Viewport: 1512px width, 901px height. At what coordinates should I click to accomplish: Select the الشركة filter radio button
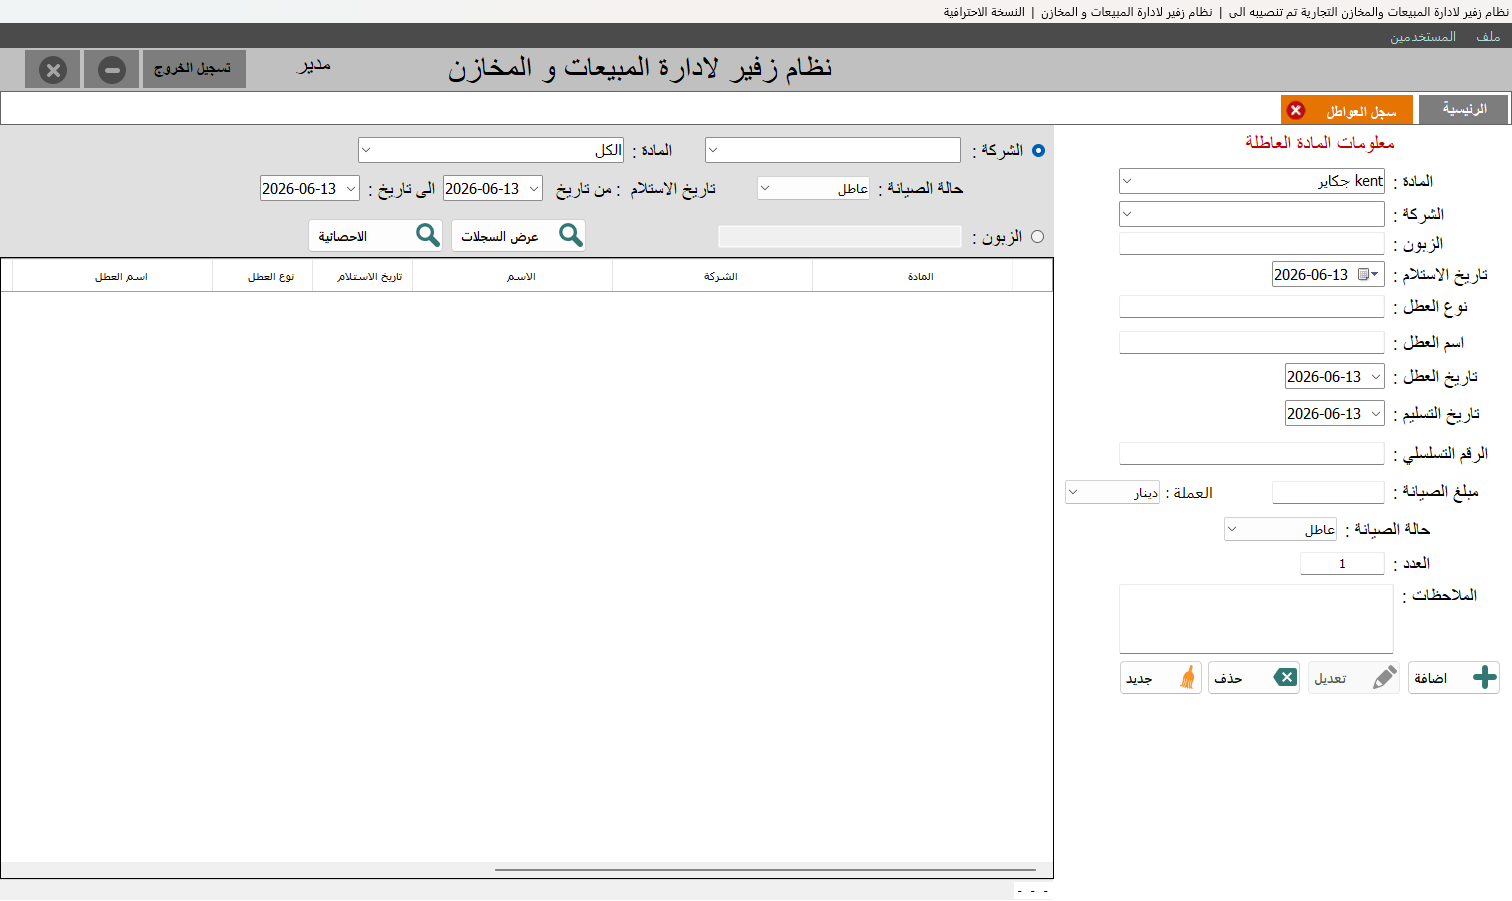1038,150
